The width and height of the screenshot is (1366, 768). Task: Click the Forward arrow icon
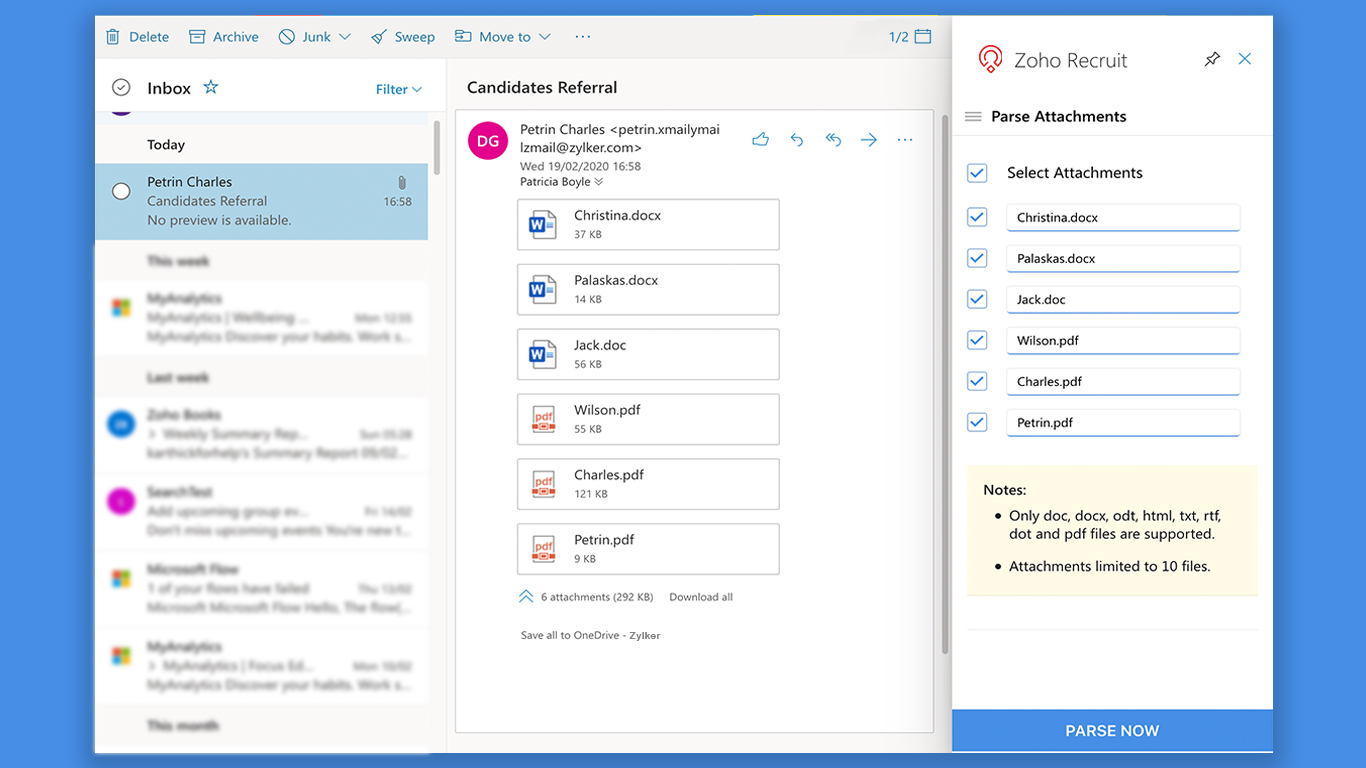click(869, 140)
